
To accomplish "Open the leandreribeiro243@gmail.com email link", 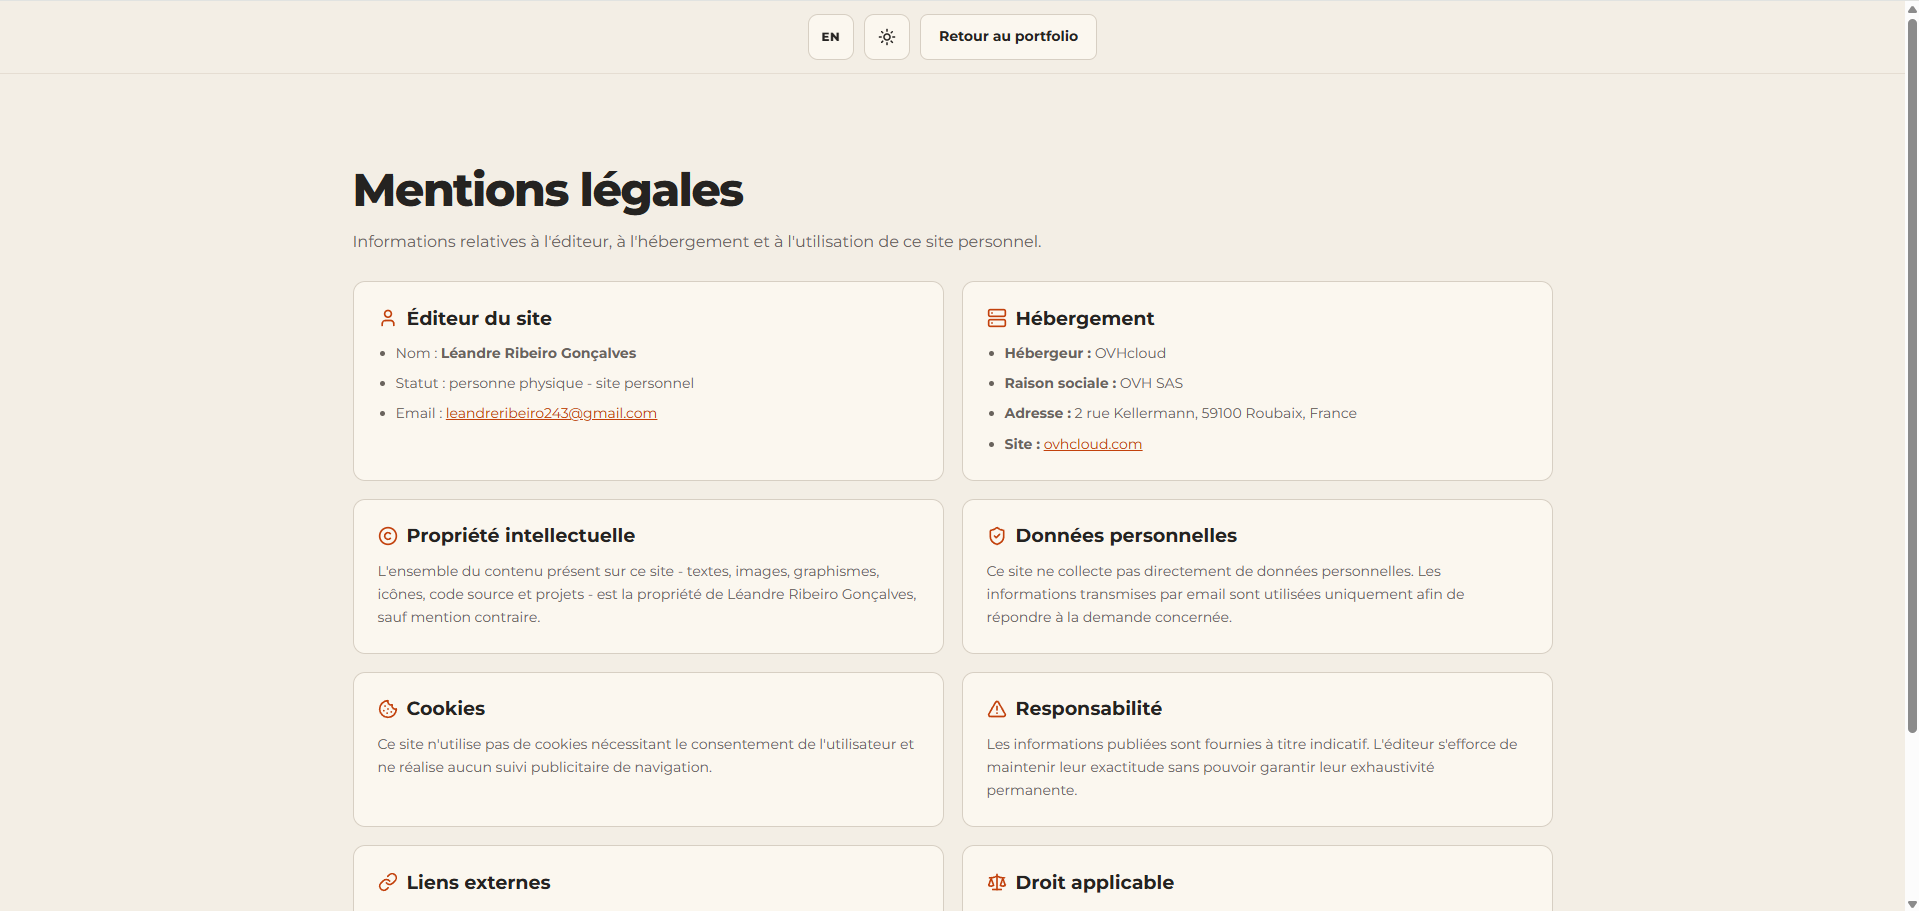I will tap(551, 413).
